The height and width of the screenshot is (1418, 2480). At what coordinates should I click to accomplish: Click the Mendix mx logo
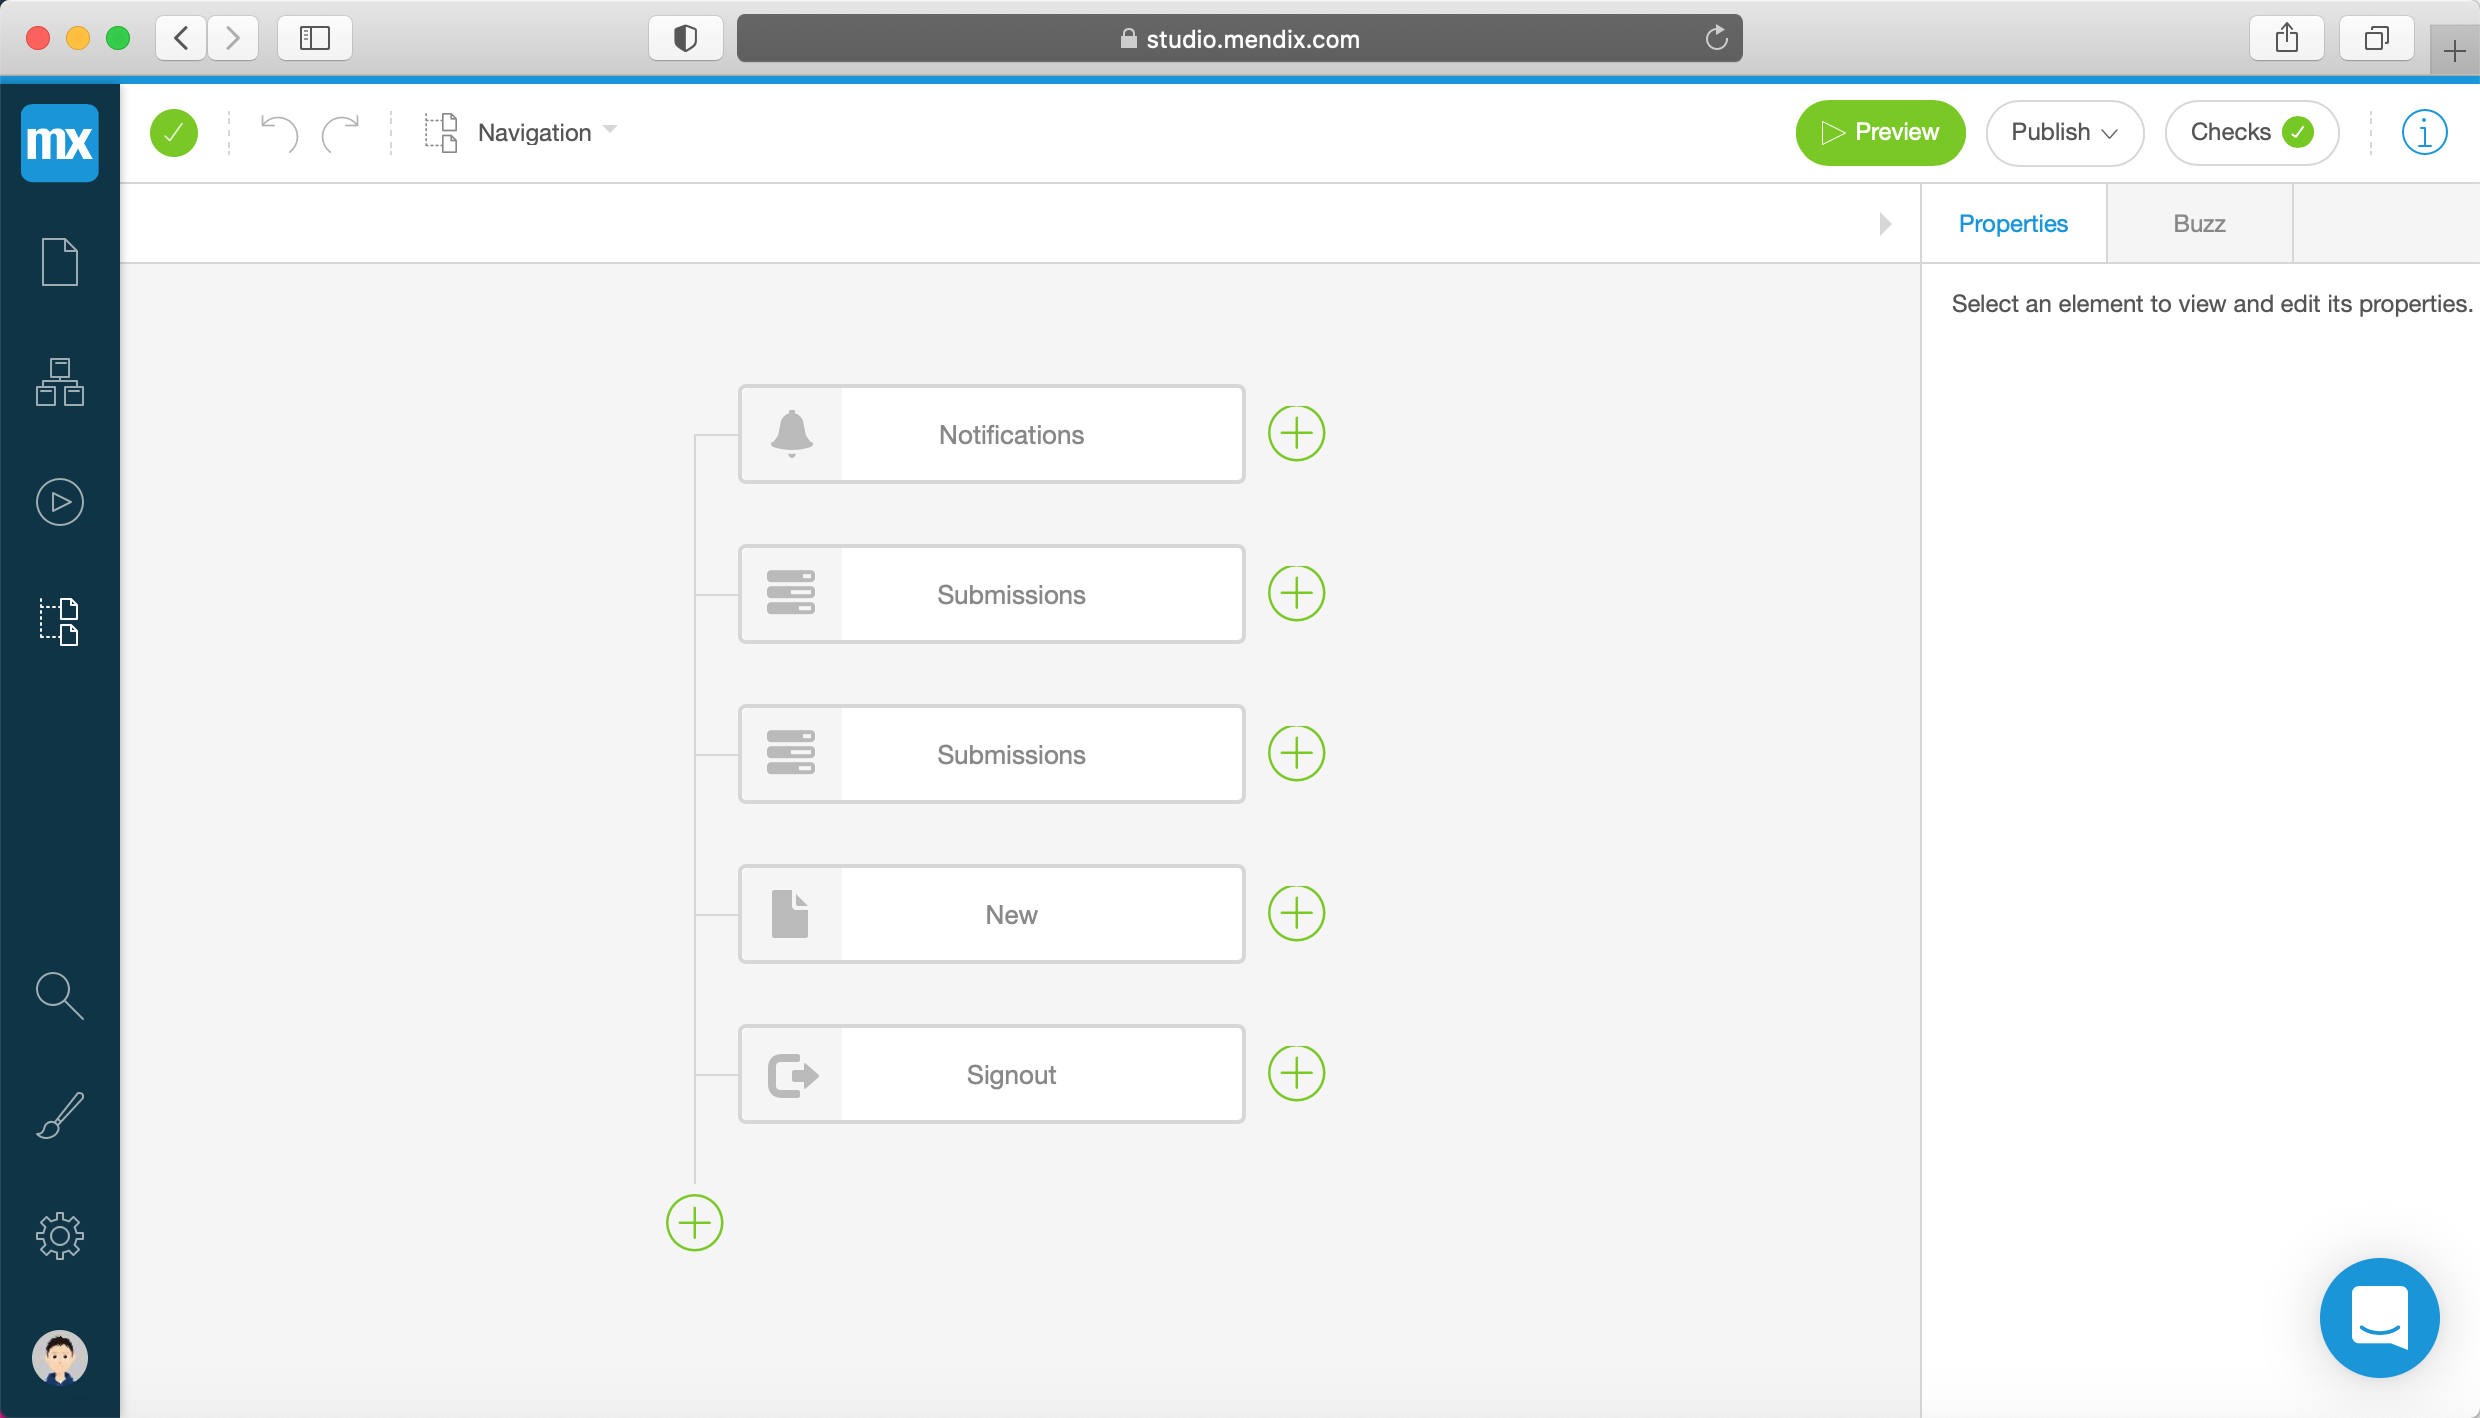click(60, 142)
